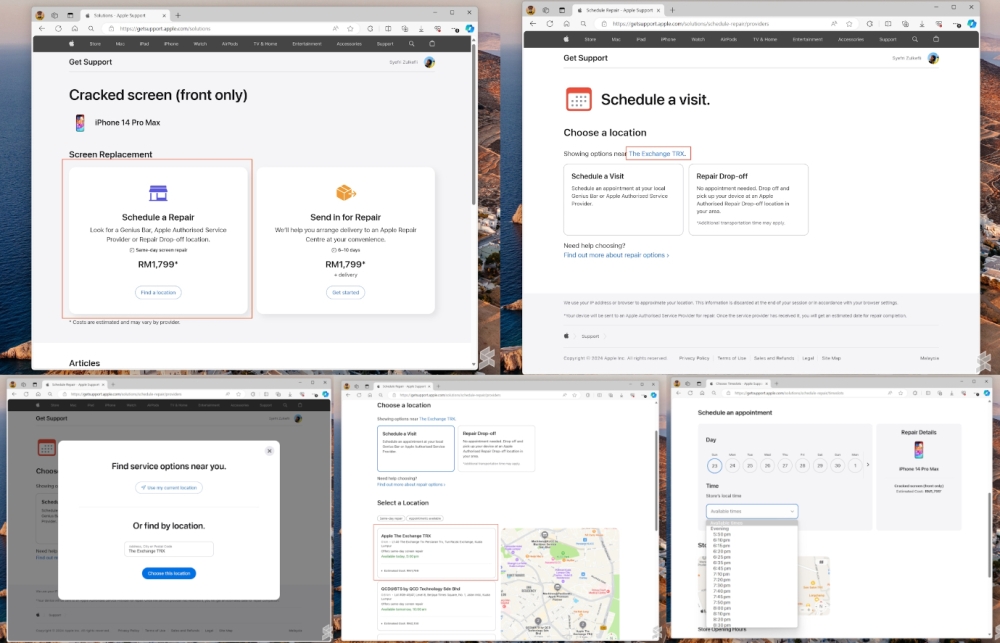This screenshot has width=1000, height=643.
Task: Click the address field containing The Exchange TRX
Action: click(169, 549)
